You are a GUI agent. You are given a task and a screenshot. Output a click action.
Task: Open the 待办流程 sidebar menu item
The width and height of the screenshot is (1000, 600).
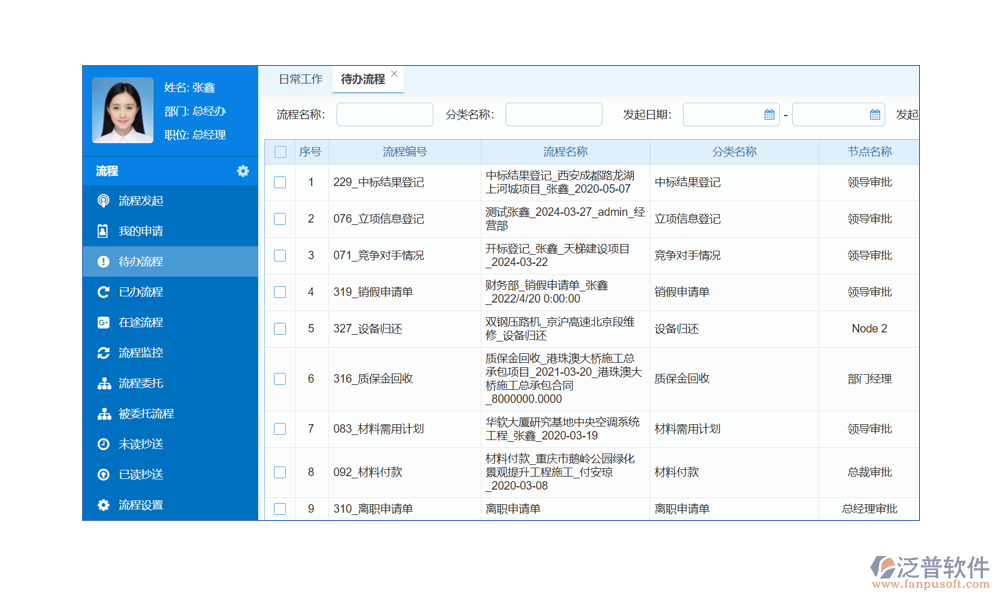[x=140, y=262]
